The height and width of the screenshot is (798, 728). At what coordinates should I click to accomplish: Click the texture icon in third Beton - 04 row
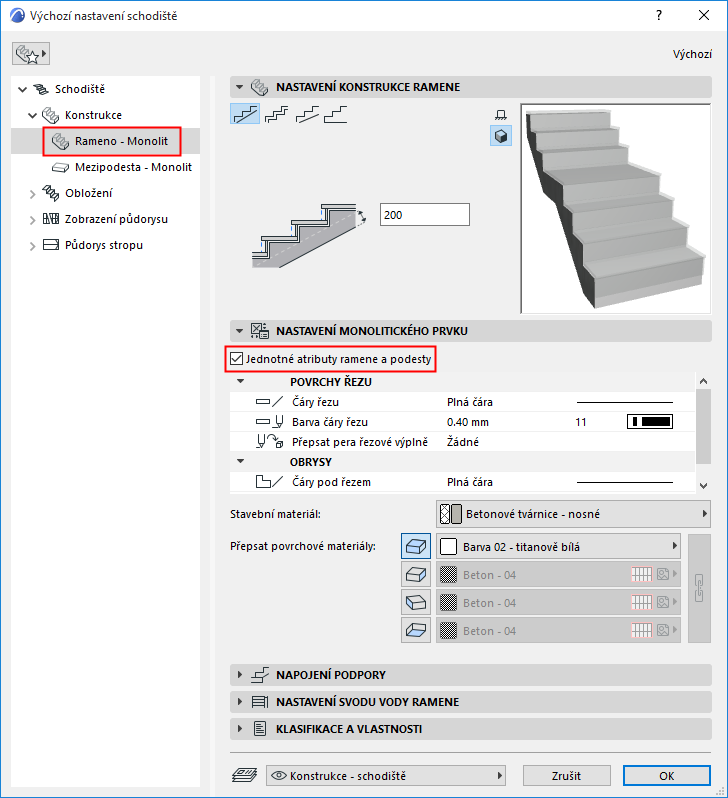[x=663, y=631]
